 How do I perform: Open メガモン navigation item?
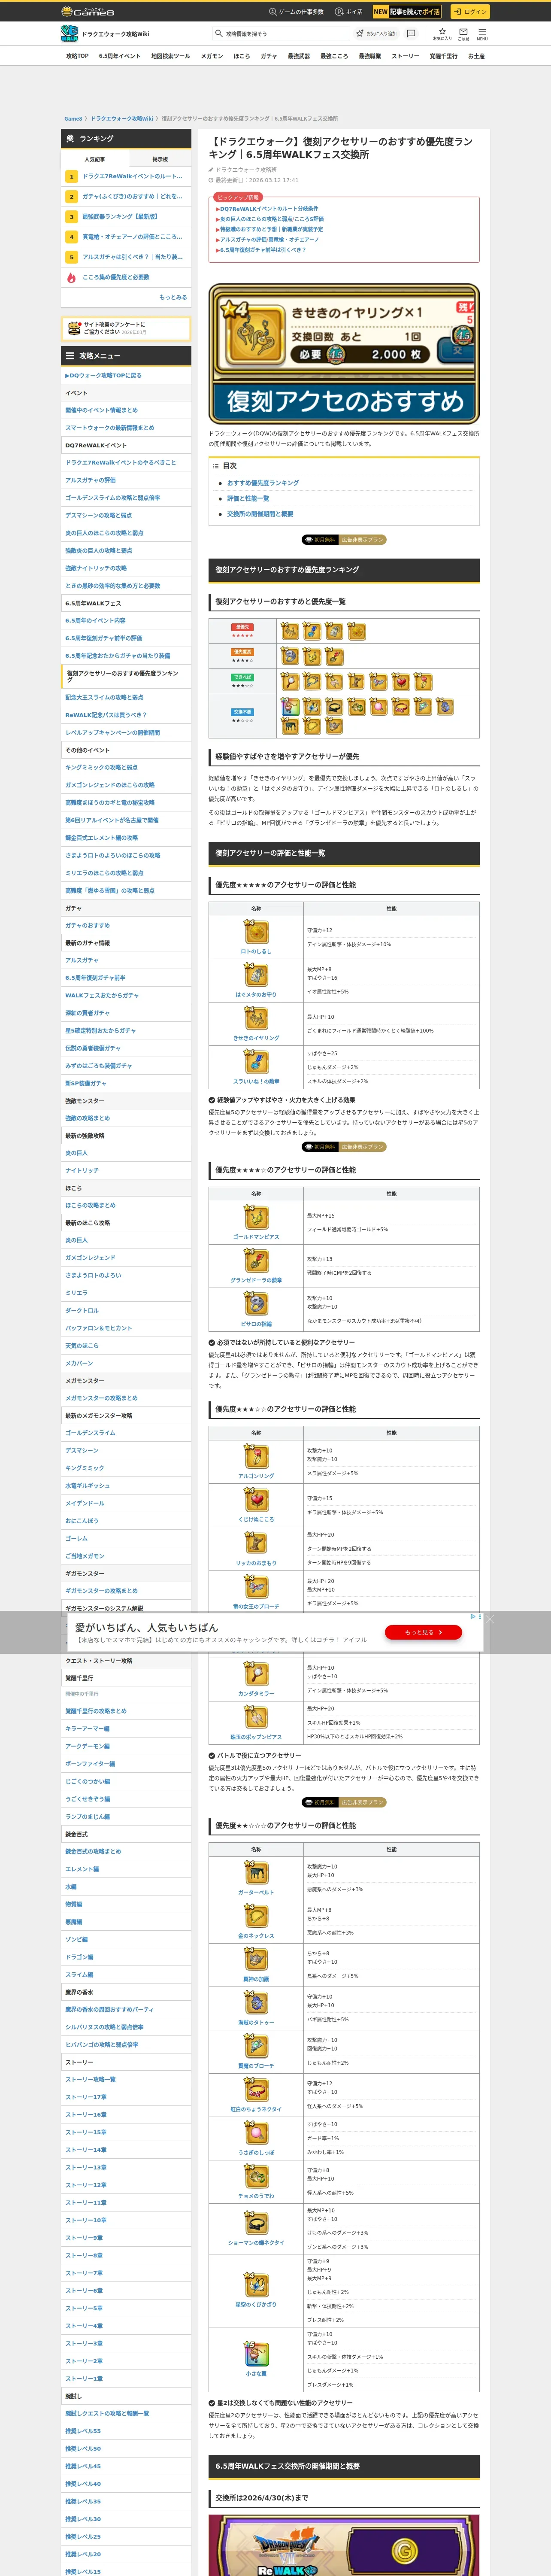(x=212, y=56)
